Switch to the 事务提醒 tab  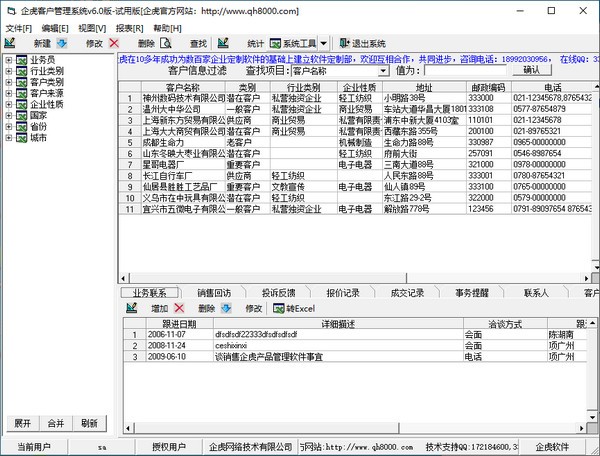coord(472,293)
